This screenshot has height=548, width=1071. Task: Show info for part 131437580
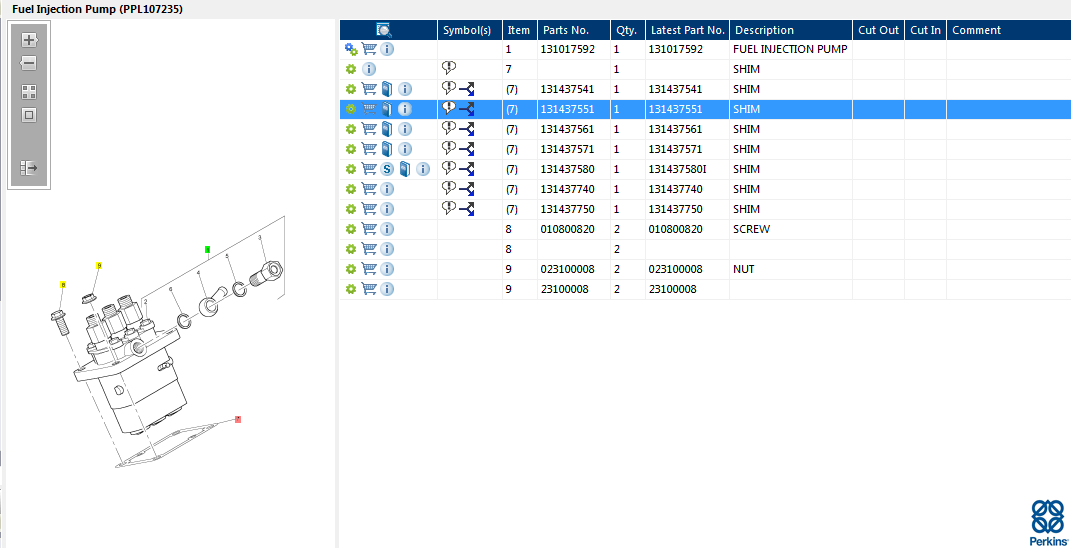(423, 169)
